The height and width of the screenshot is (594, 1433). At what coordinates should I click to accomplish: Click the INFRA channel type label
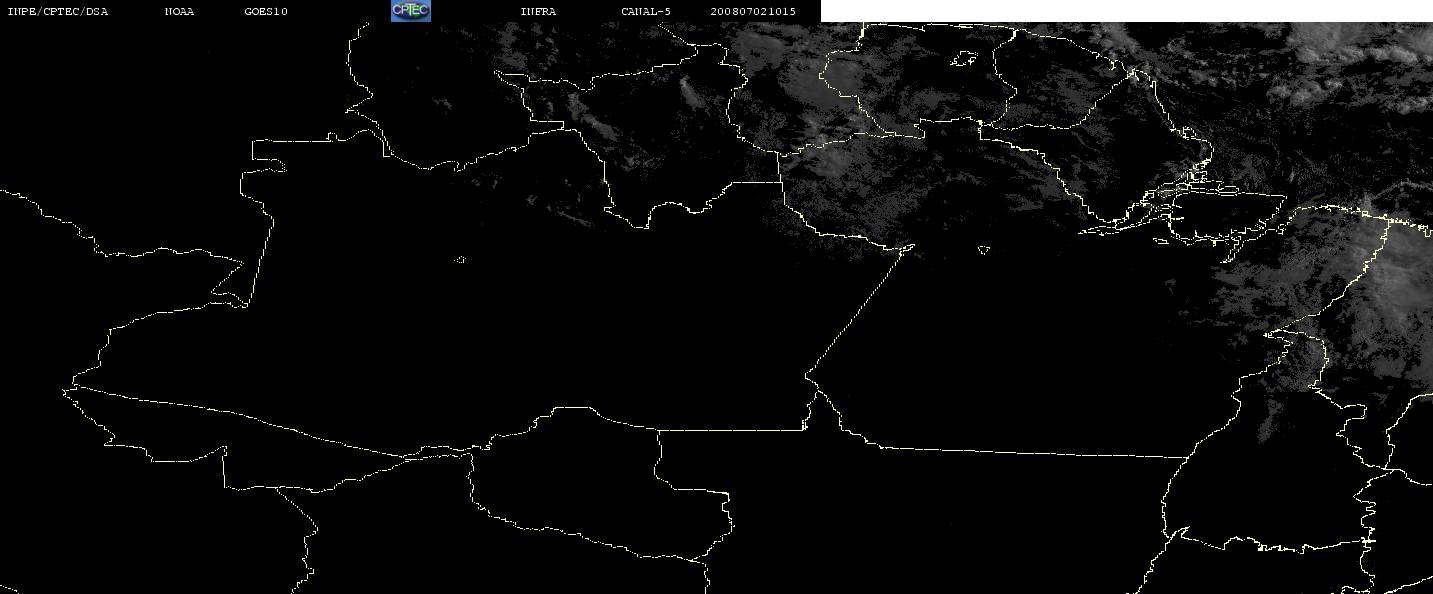point(538,11)
